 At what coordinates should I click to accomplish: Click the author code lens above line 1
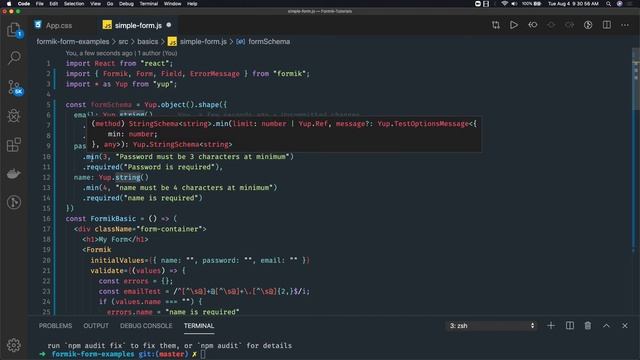[x=121, y=53]
